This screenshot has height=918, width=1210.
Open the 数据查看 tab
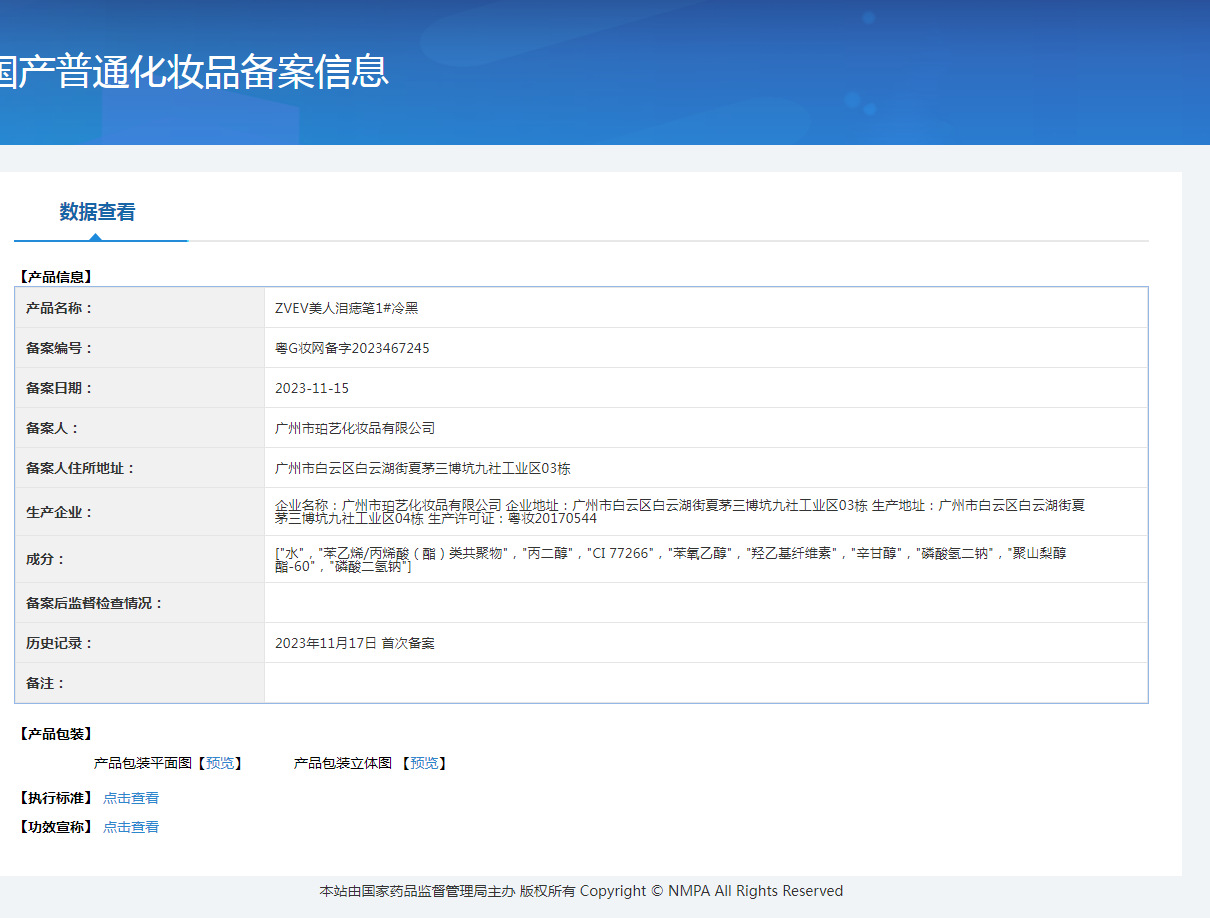[x=97, y=212]
